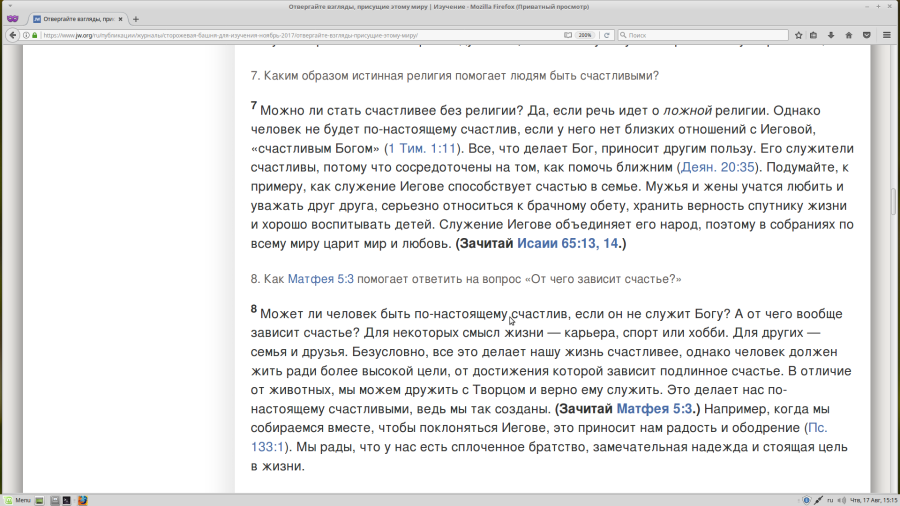Click paragraph number 8 superscript
Viewport: 900px width, 506px height.
(254, 309)
